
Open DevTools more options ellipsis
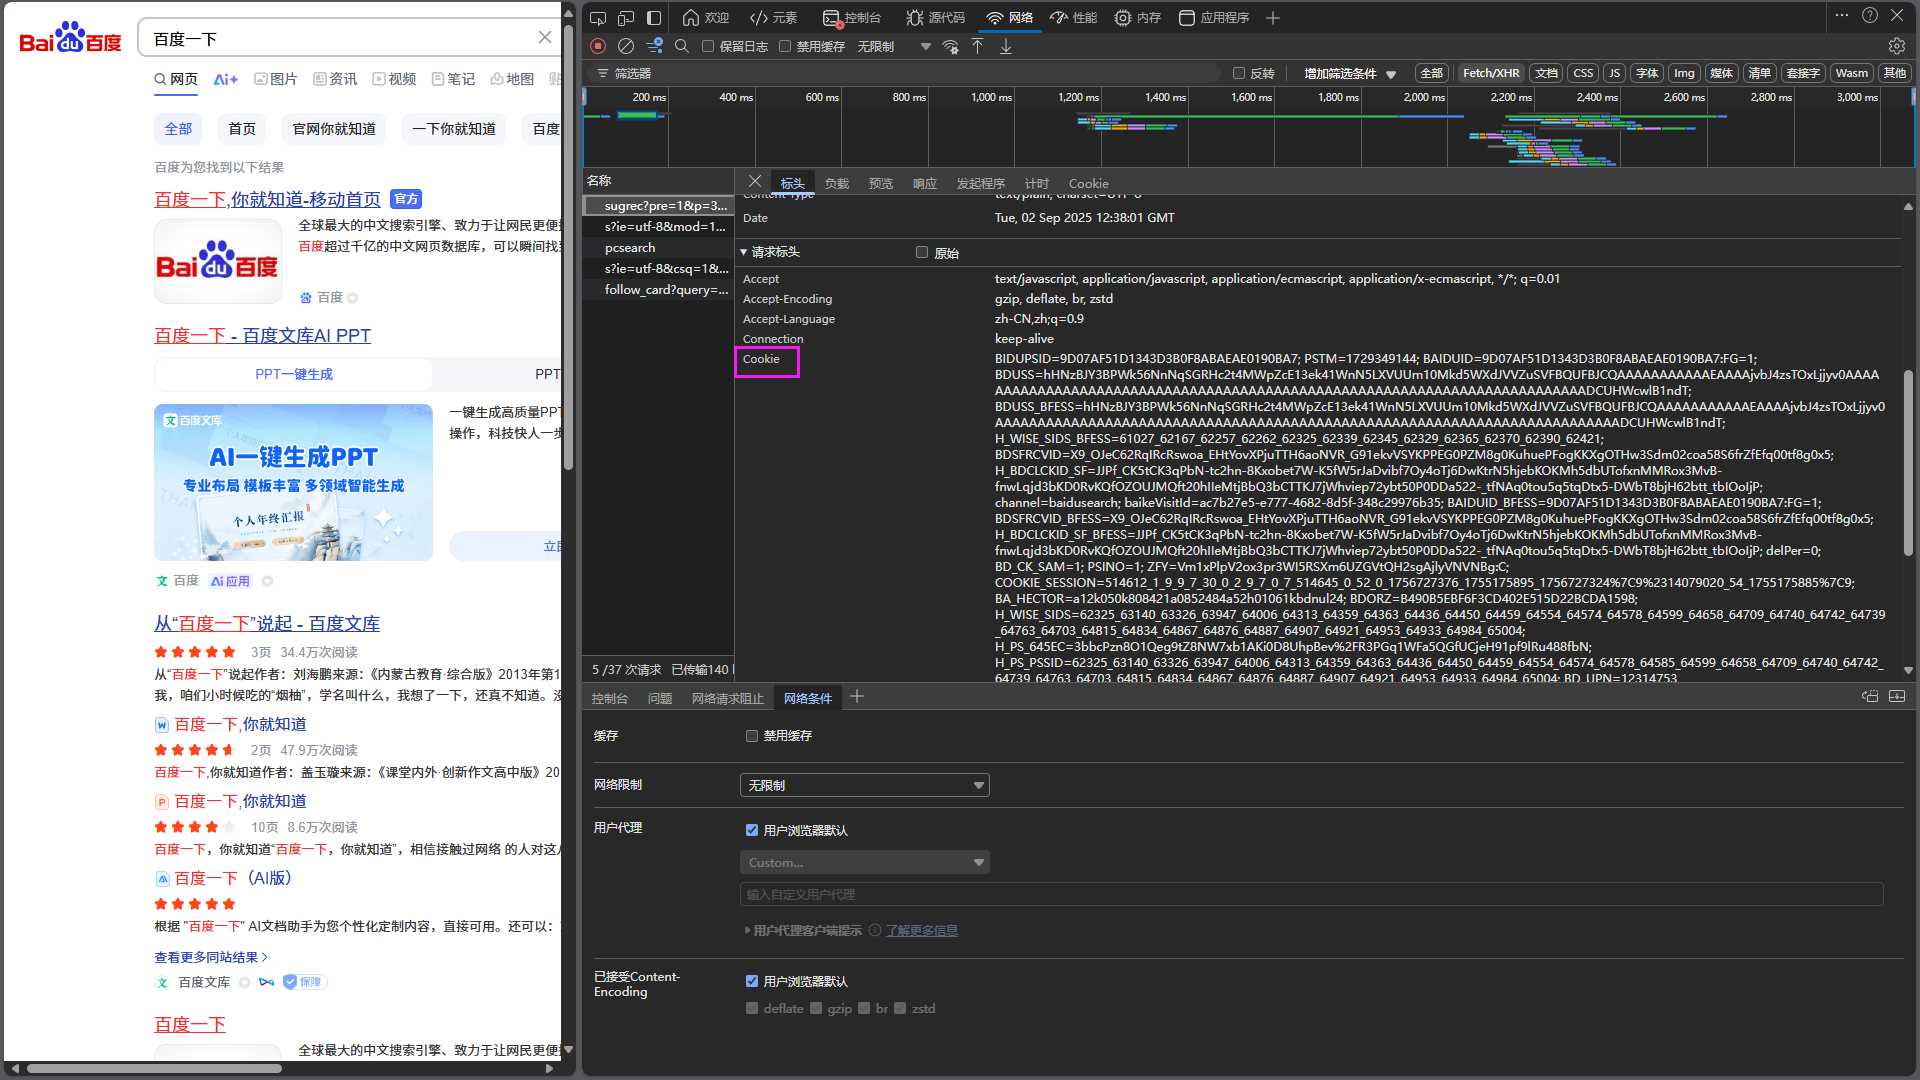coord(1842,16)
